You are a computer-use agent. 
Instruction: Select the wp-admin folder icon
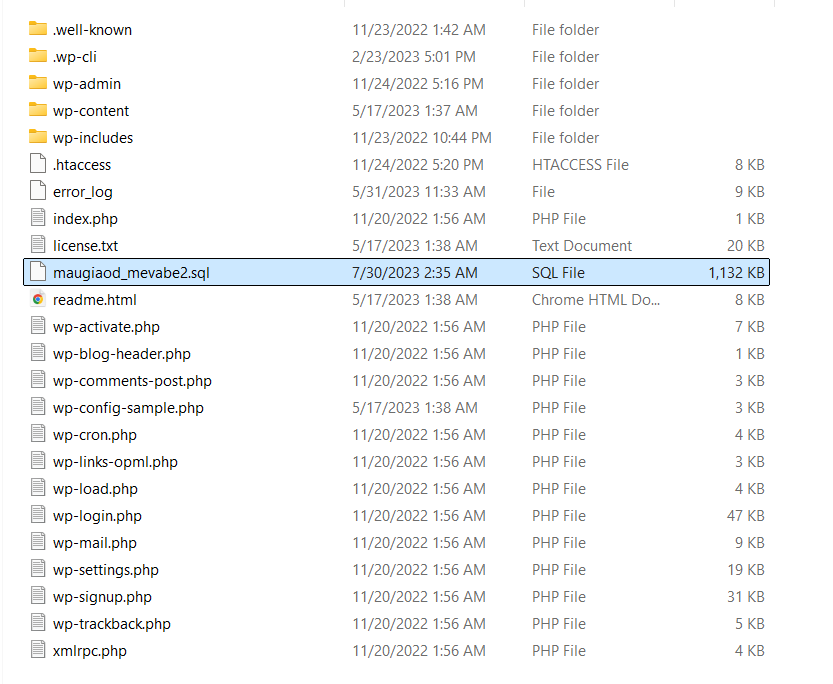38,83
